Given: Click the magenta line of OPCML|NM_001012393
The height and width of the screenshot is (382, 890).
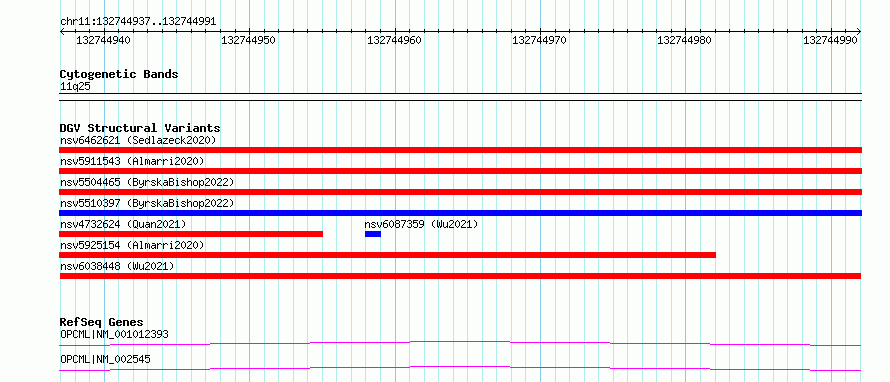Looking at the screenshot, I should tap(460, 343).
